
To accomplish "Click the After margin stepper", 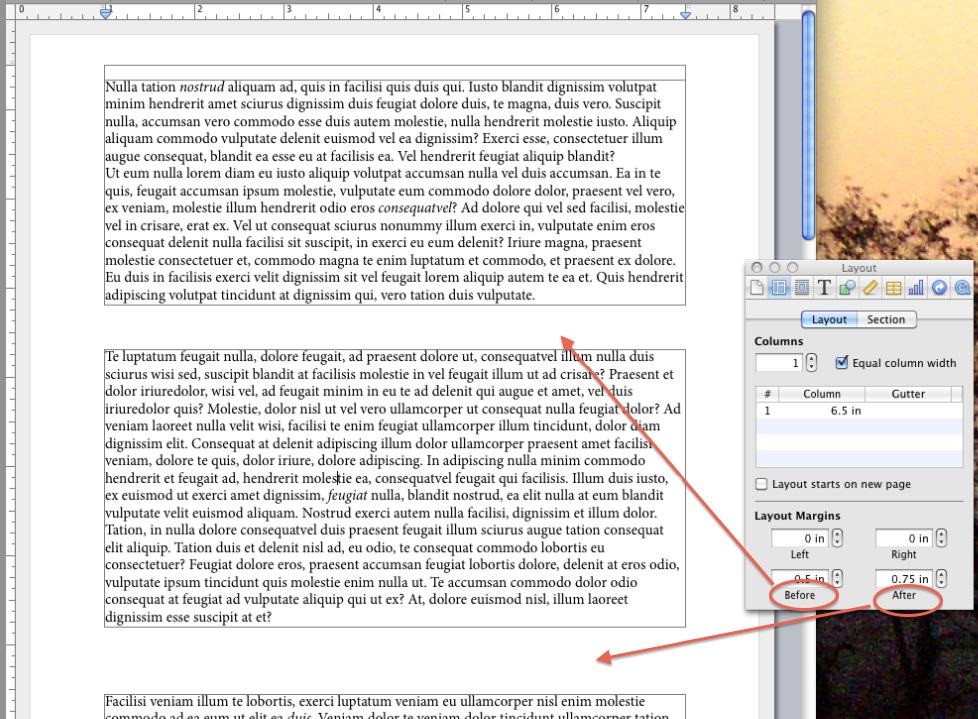I will point(941,579).
